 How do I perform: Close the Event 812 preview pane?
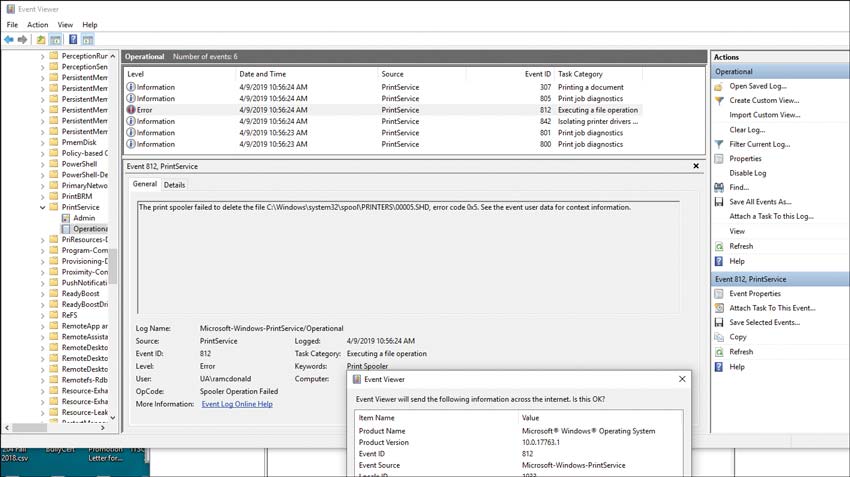[696, 166]
